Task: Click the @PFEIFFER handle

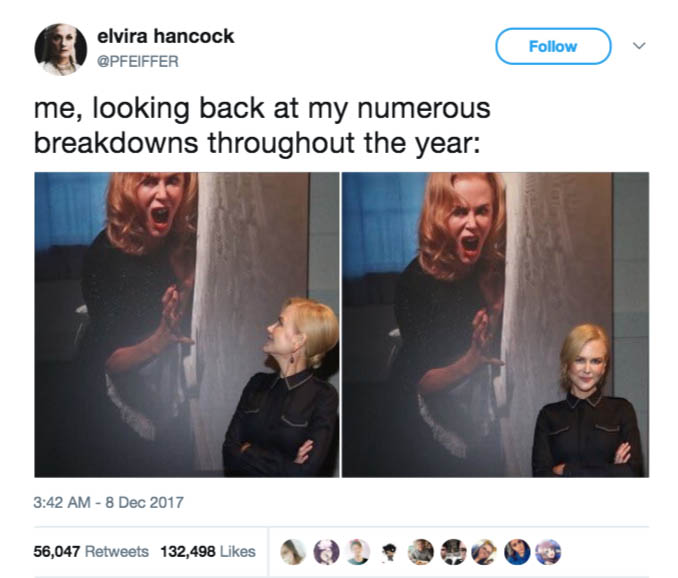Action: point(138,61)
